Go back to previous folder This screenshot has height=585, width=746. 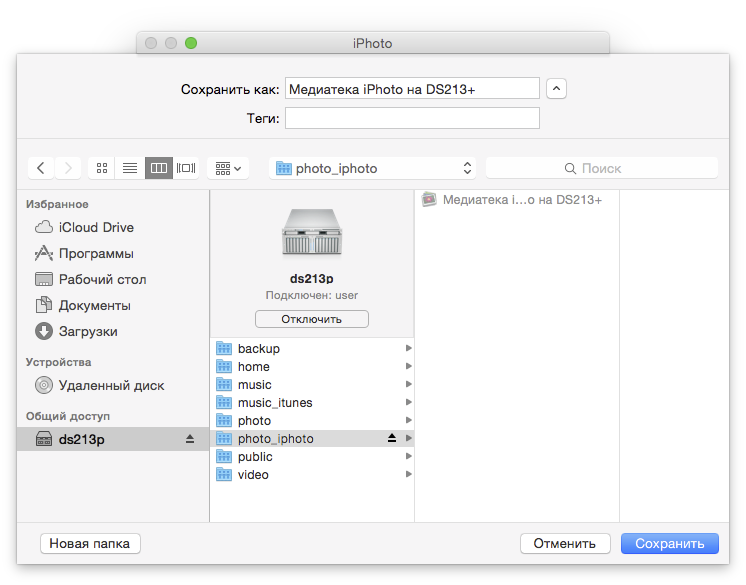pos(40,168)
